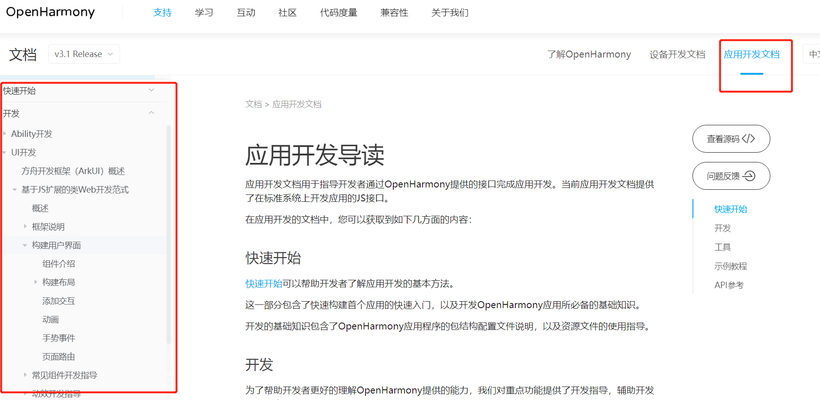
Task: Open 方舟开发框架（ArkUI）概述 page
Action: [x=73, y=171]
